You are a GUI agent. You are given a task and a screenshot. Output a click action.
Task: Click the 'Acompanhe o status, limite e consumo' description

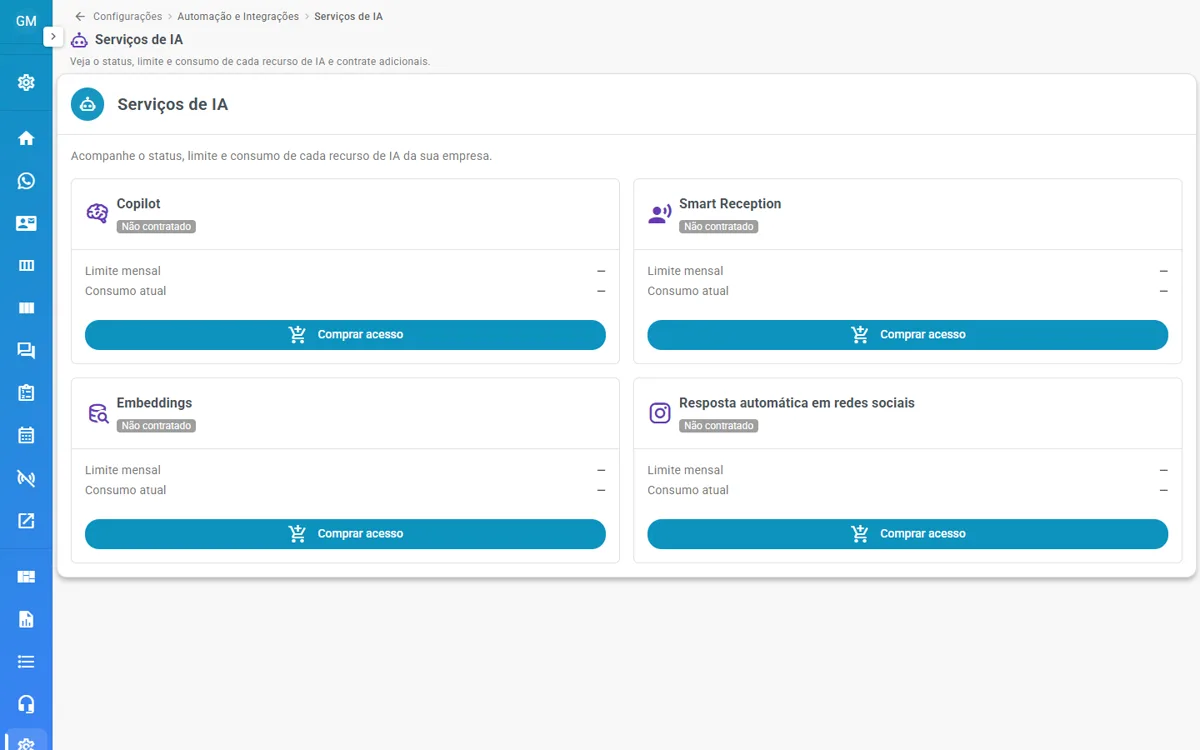tap(281, 157)
